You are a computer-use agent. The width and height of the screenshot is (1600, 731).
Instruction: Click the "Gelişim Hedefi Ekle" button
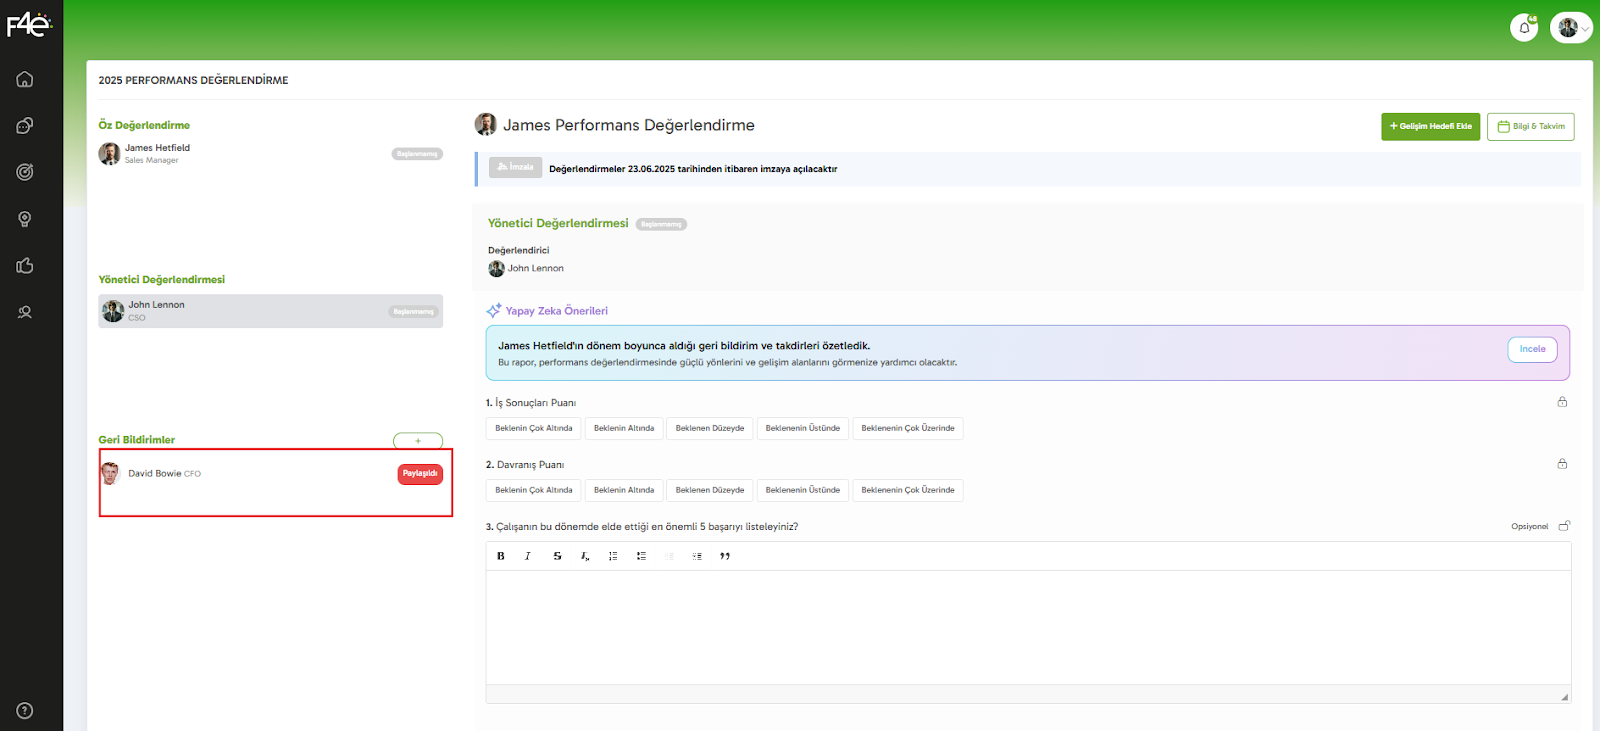coord(1430,127)
